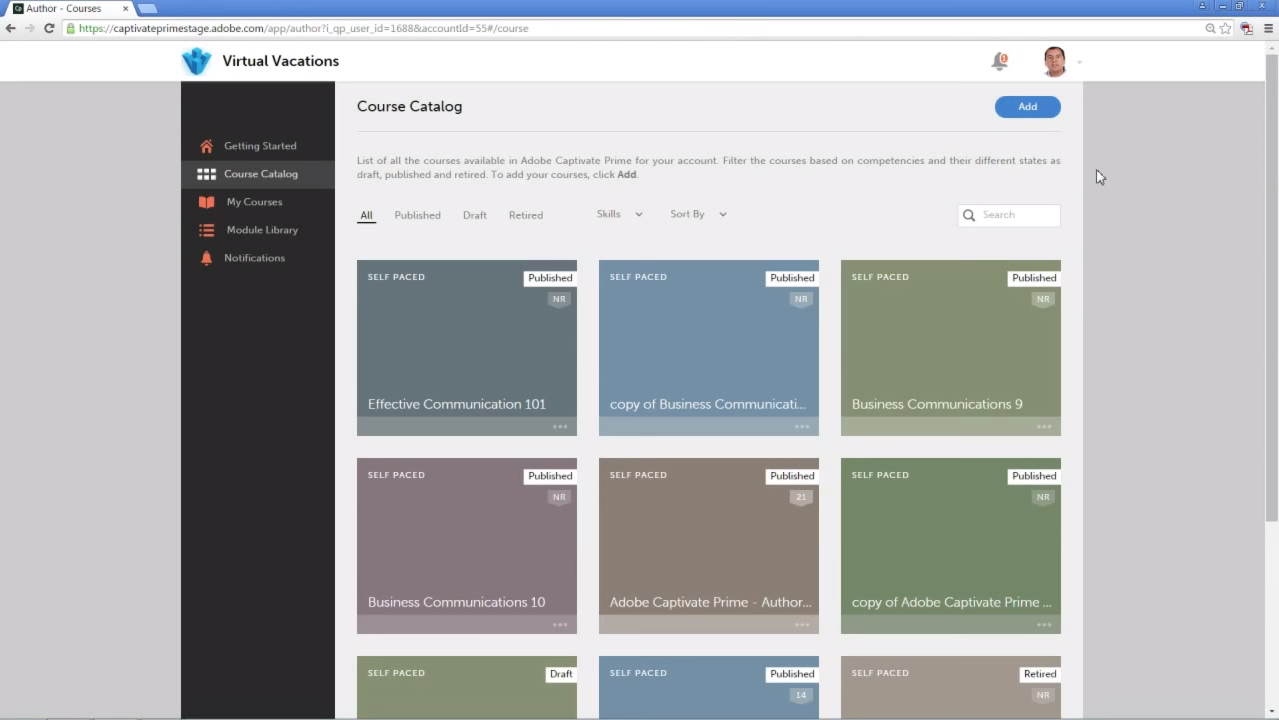1279x720 pixels.
Task: Select the Retired filter tab
Action: [525, 215]
